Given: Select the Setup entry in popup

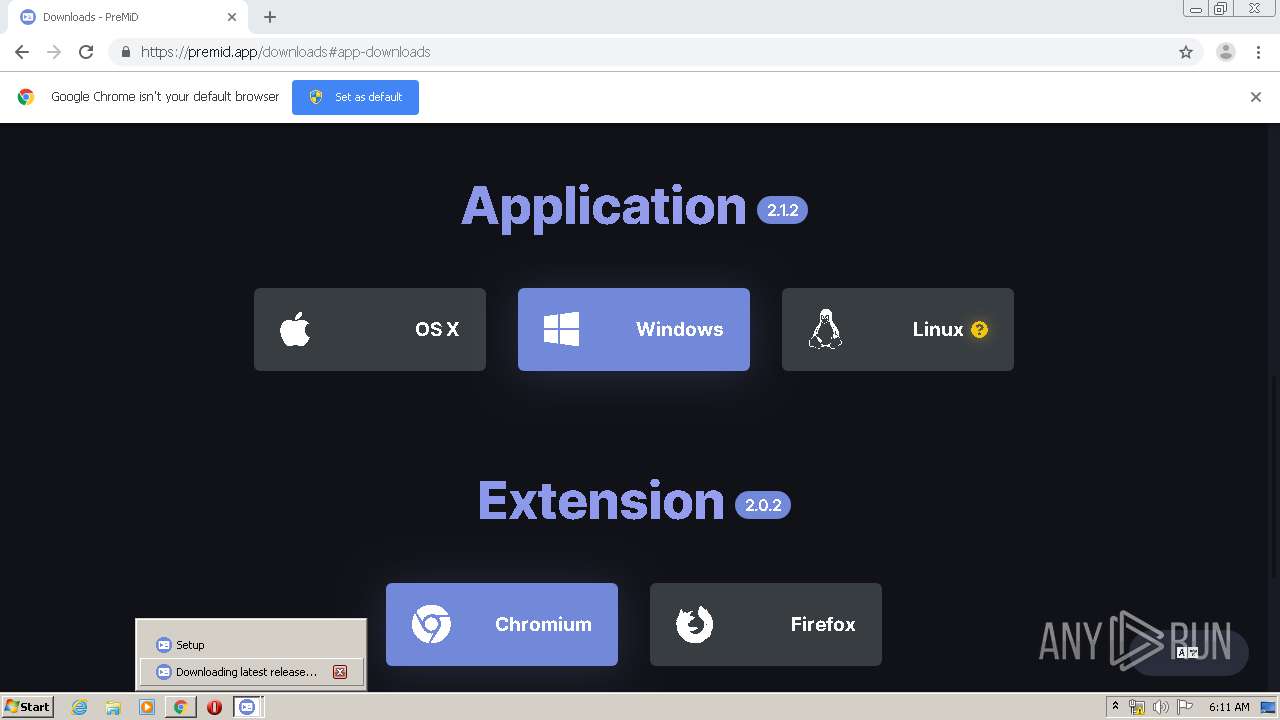Looking at the screenshot, I should (251, 645).
